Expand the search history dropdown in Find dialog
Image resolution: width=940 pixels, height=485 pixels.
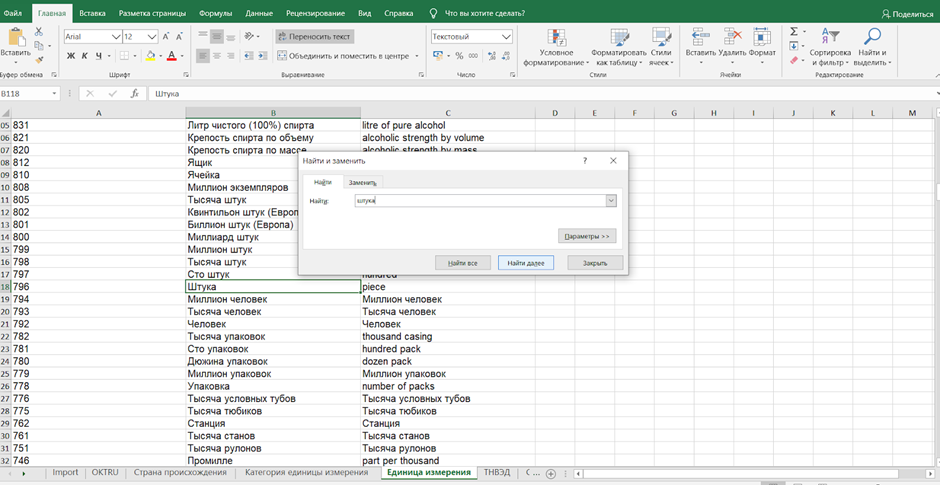coord(611,200)
